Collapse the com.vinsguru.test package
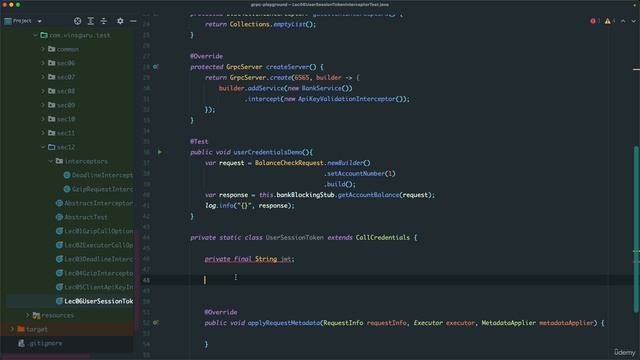 pos(35,36)
